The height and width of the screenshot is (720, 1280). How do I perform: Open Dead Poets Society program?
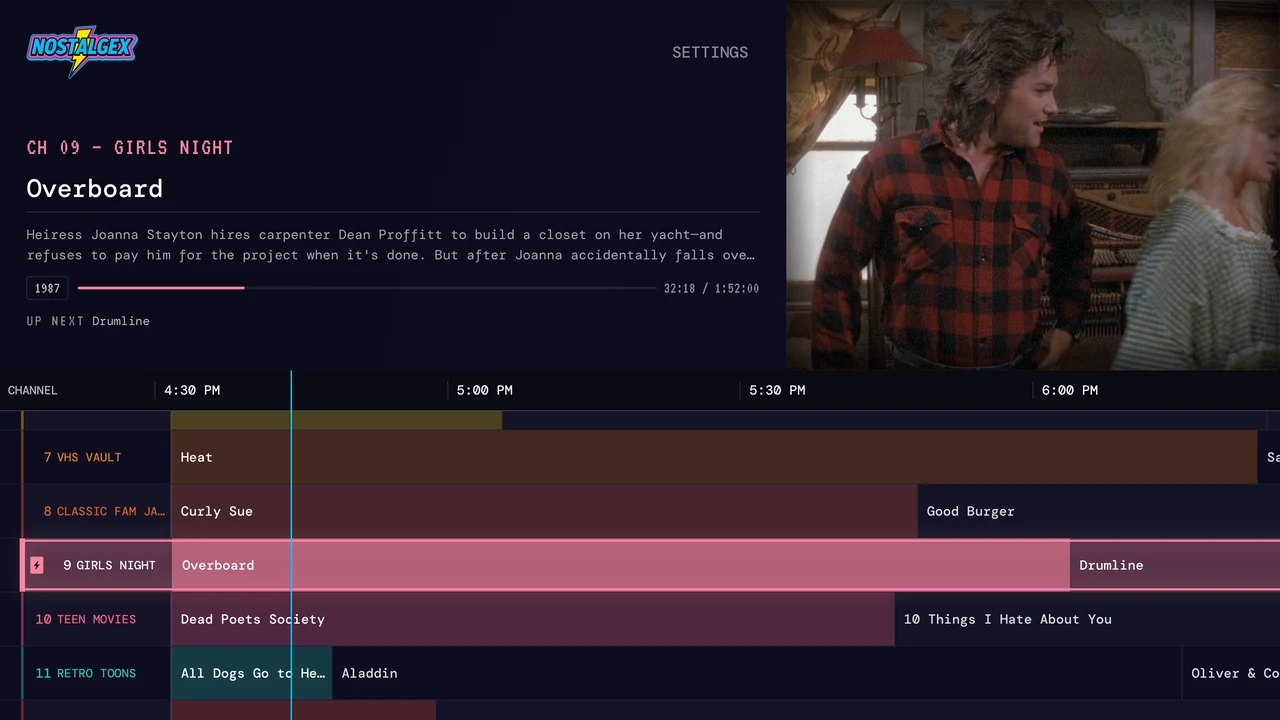[533, 619]
